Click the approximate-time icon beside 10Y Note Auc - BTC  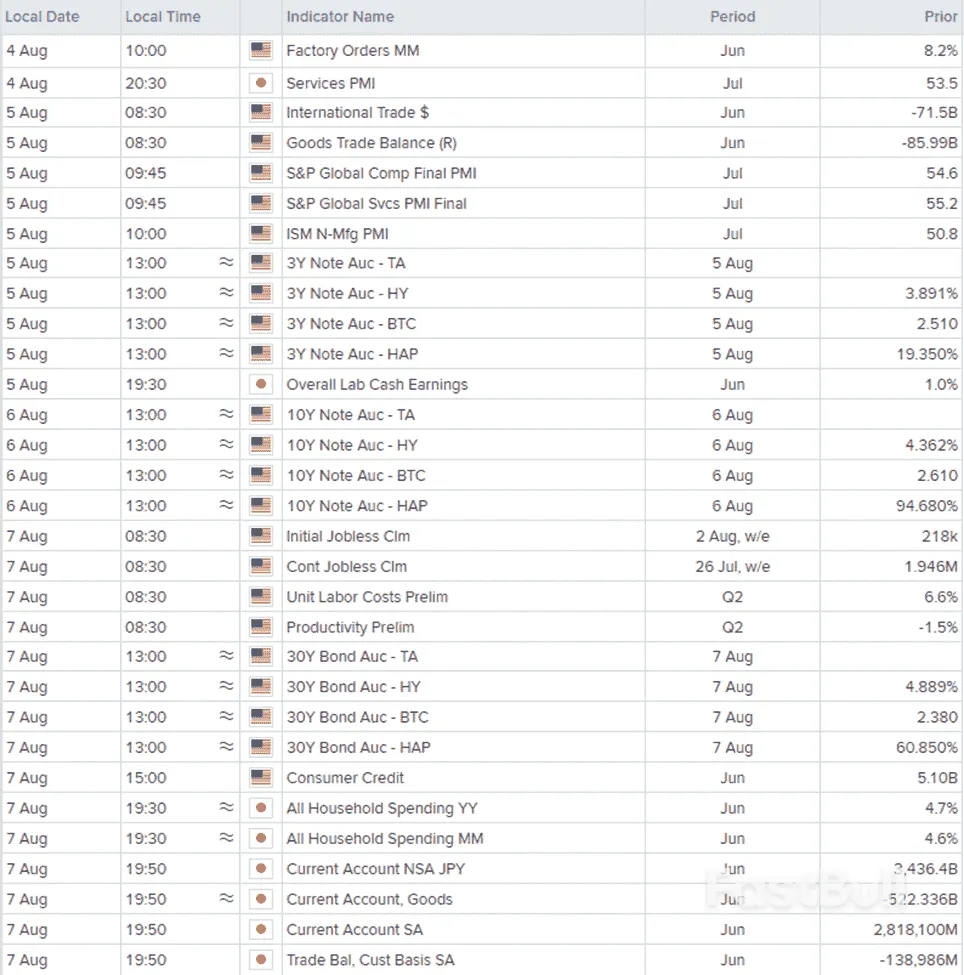[227, 475]
